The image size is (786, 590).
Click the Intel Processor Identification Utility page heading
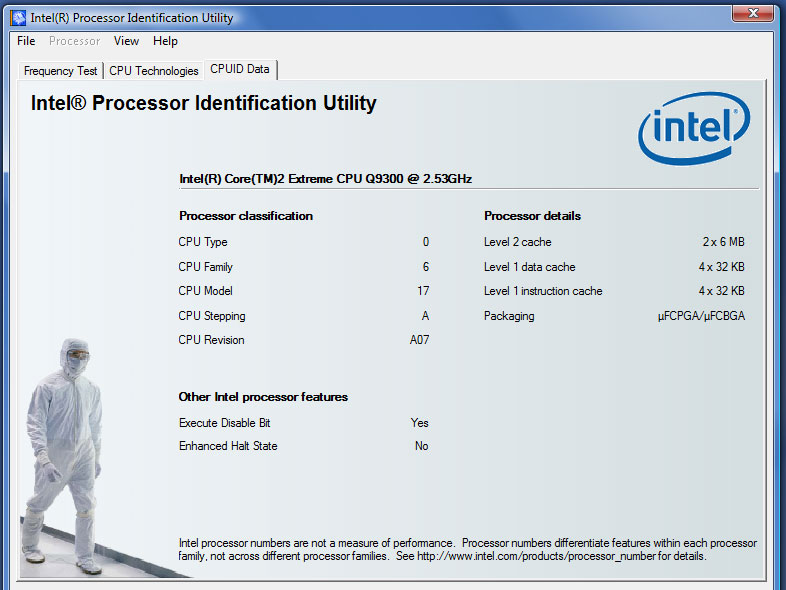204,103
